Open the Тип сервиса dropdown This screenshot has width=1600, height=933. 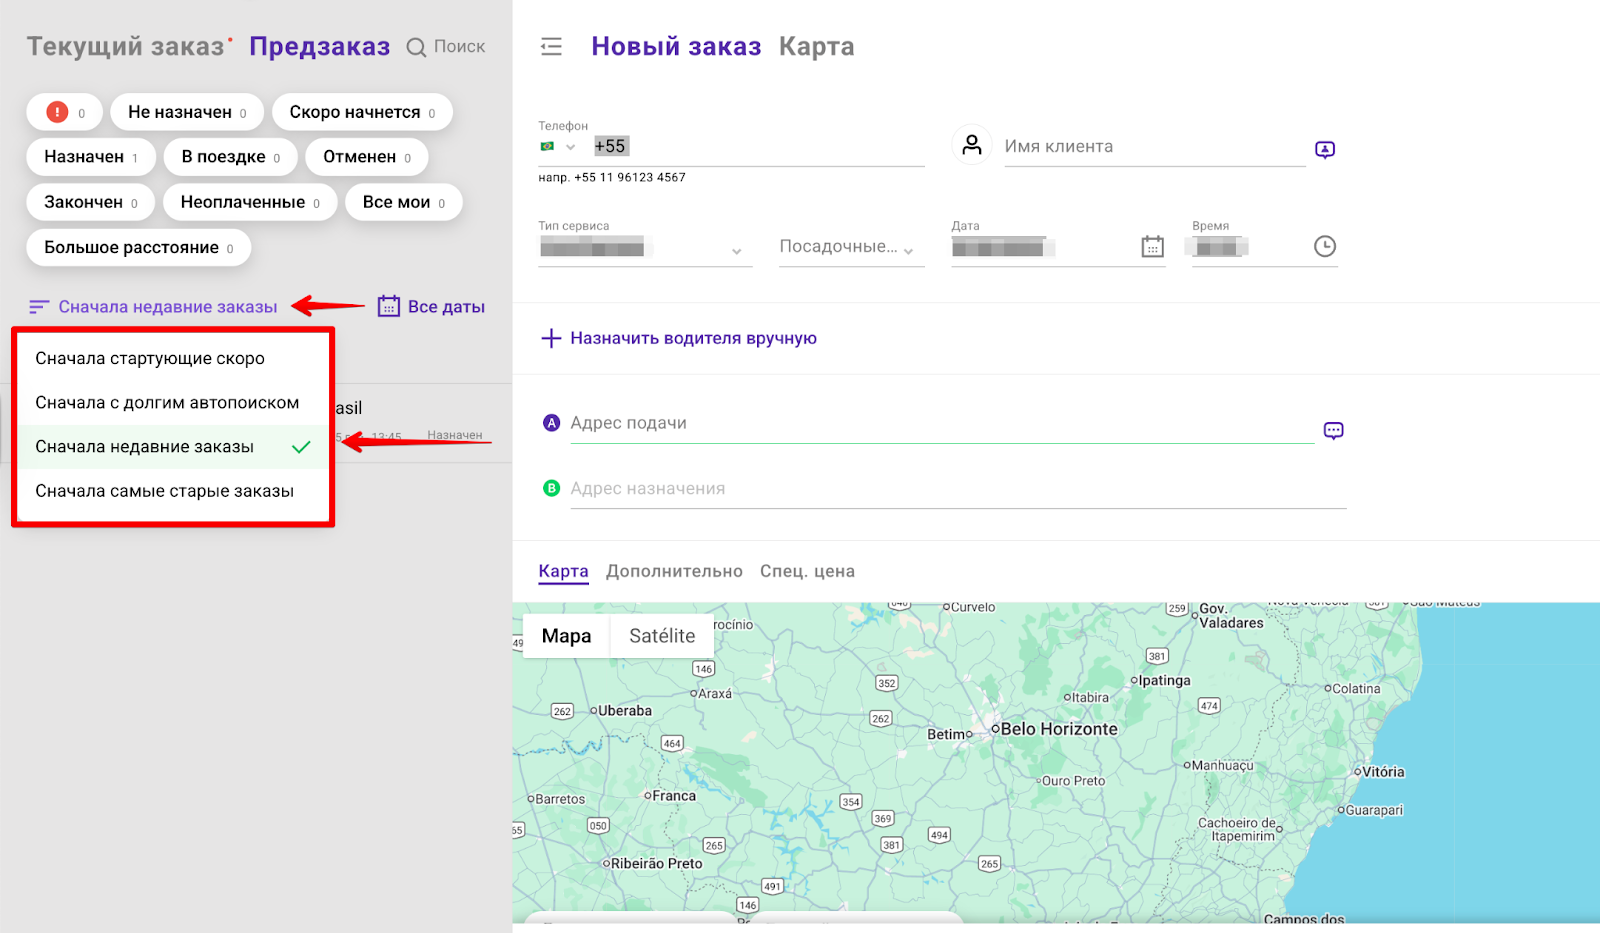tap(736, 251)
